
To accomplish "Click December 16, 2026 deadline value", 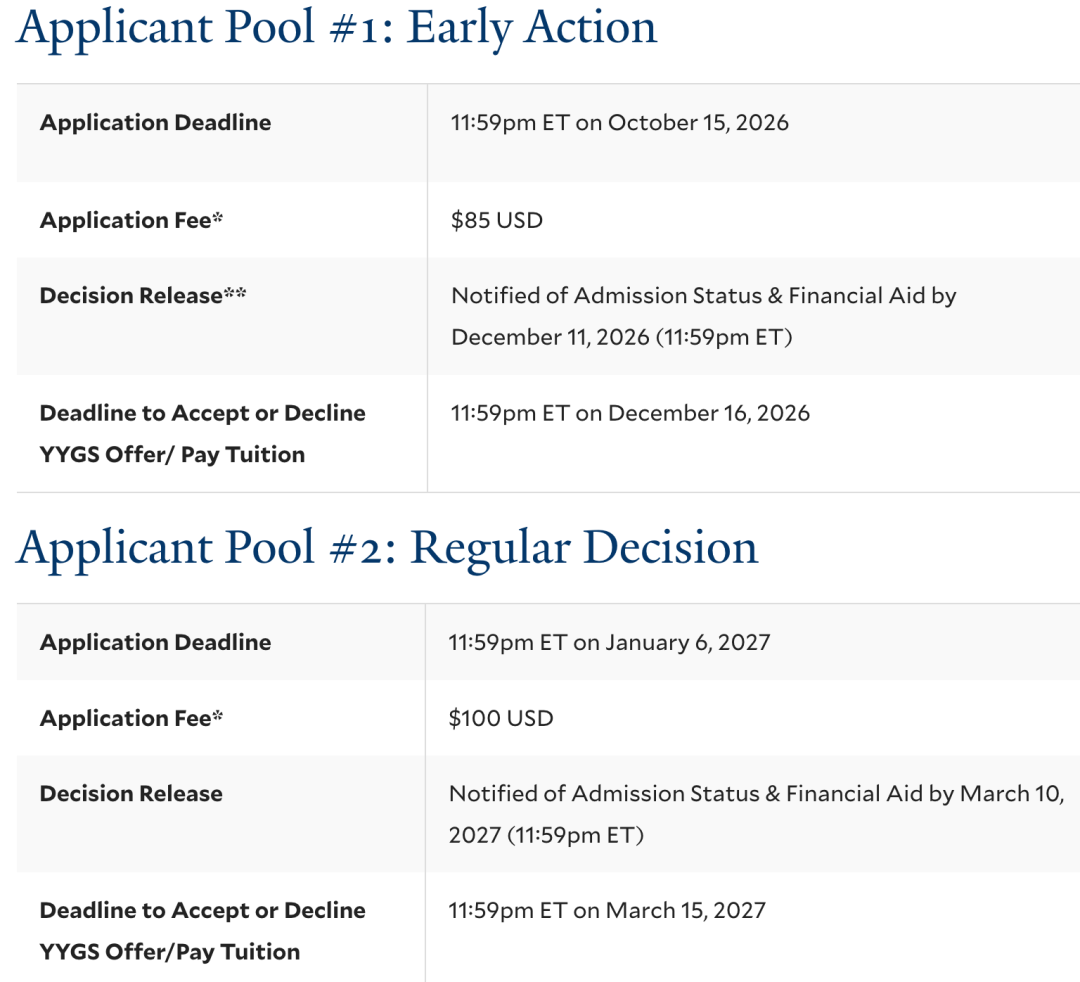I will tap(630, 413).
